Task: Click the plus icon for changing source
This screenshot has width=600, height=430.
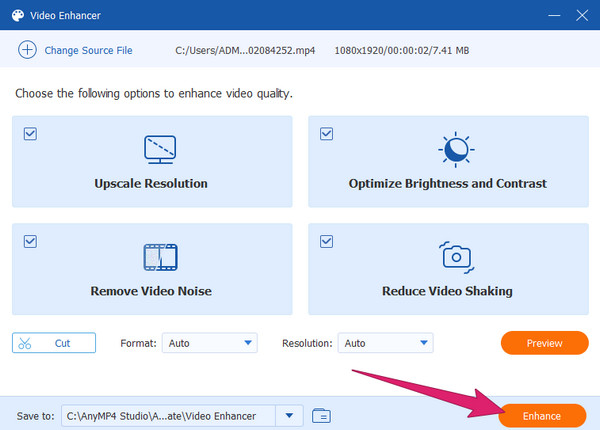Action: pos(27,50)
